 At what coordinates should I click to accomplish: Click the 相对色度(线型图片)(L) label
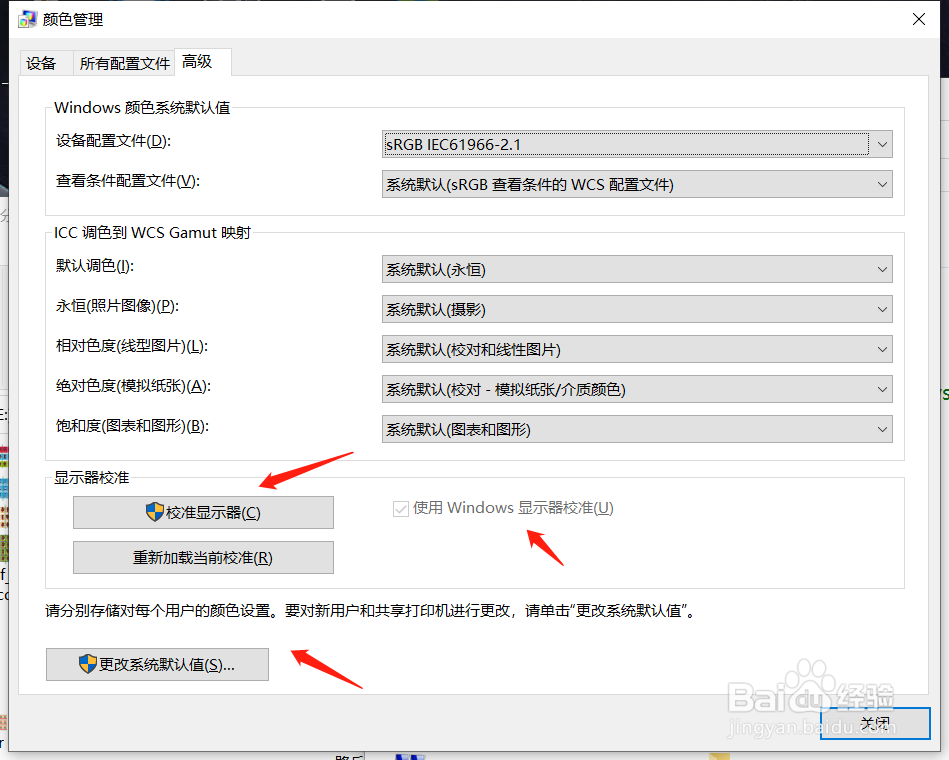132,346
